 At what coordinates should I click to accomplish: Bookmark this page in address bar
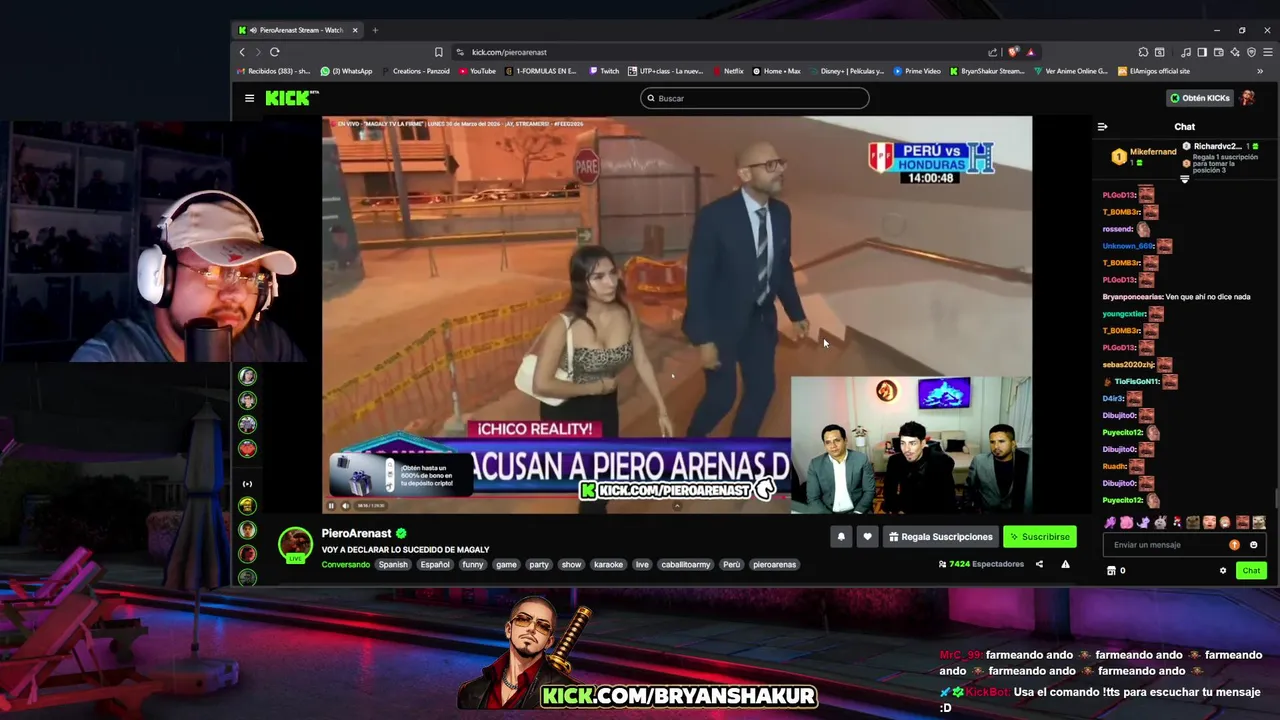point(438,52)
